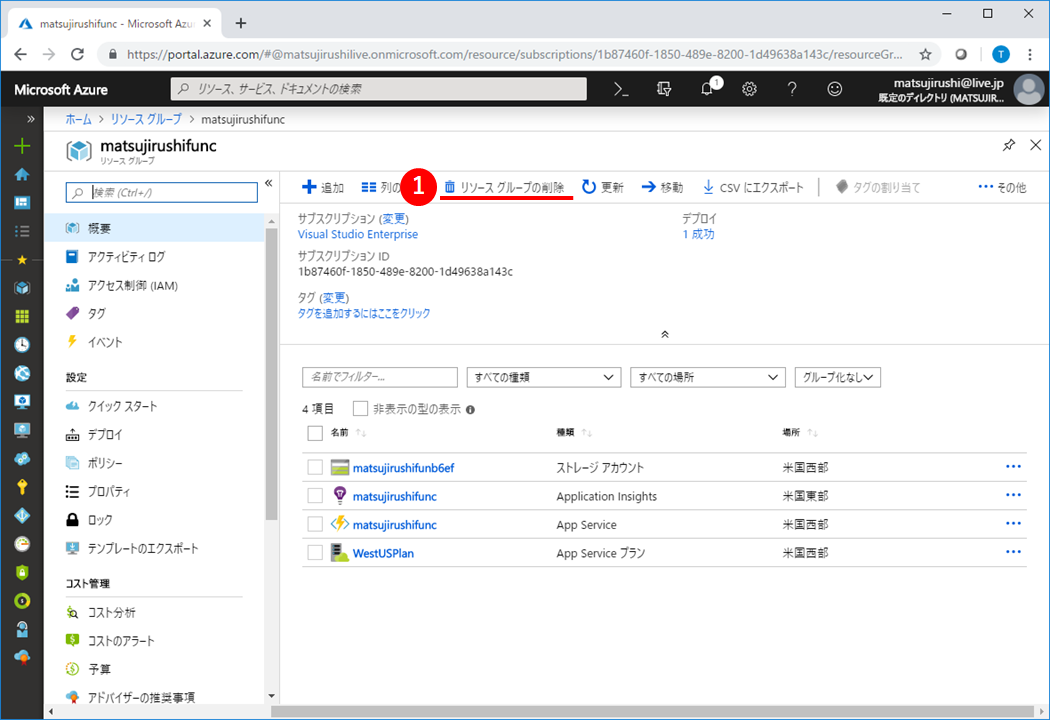Open the feedback smiley icon
The image size is (1050, 720).
(x=834, y=89)
